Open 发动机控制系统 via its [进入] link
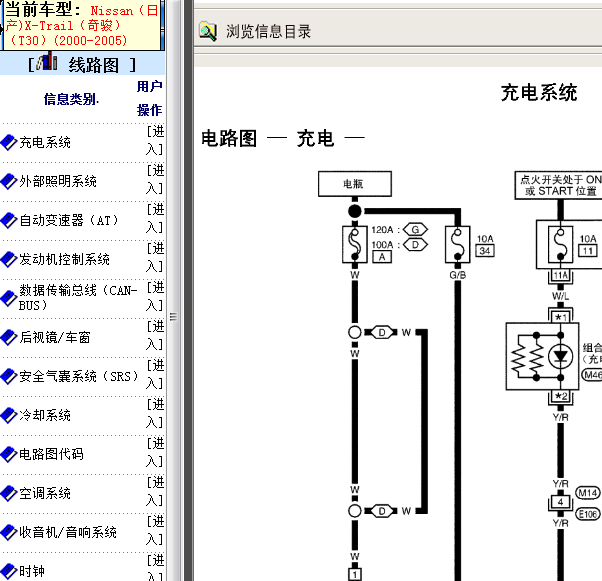 [x=155, y=257]
